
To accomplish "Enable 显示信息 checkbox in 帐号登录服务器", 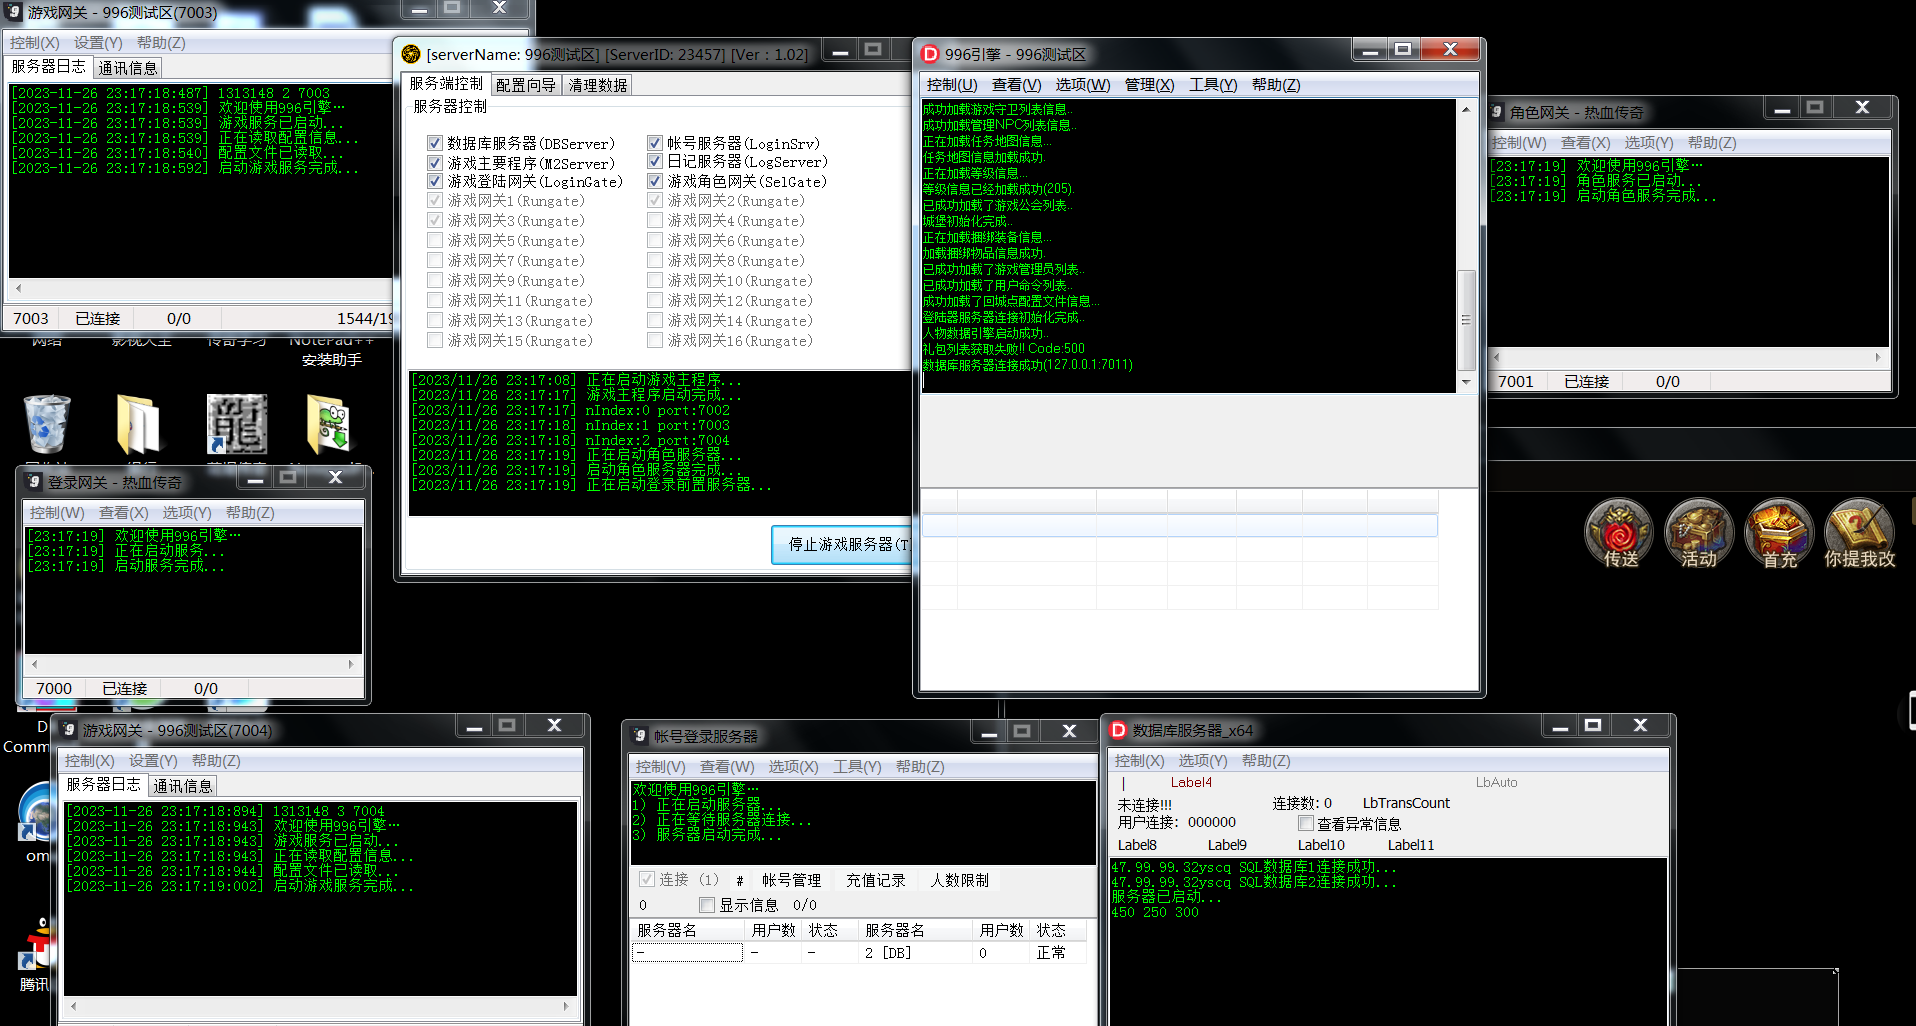I will [707, 905].
